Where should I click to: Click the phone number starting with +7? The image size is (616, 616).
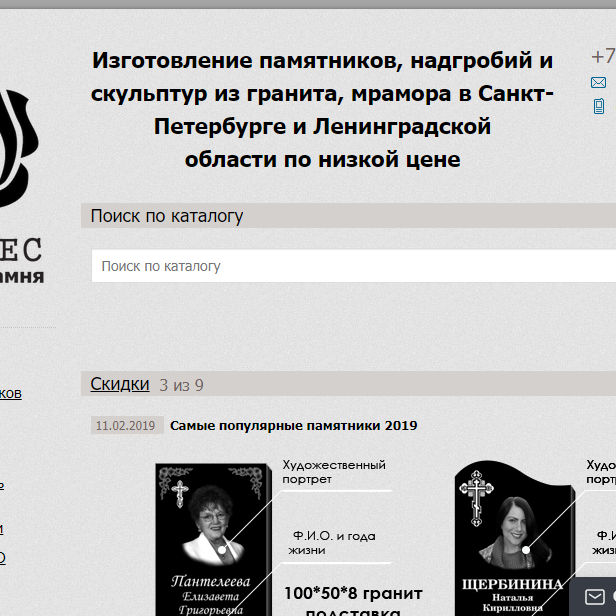click(x=603, y=57)
